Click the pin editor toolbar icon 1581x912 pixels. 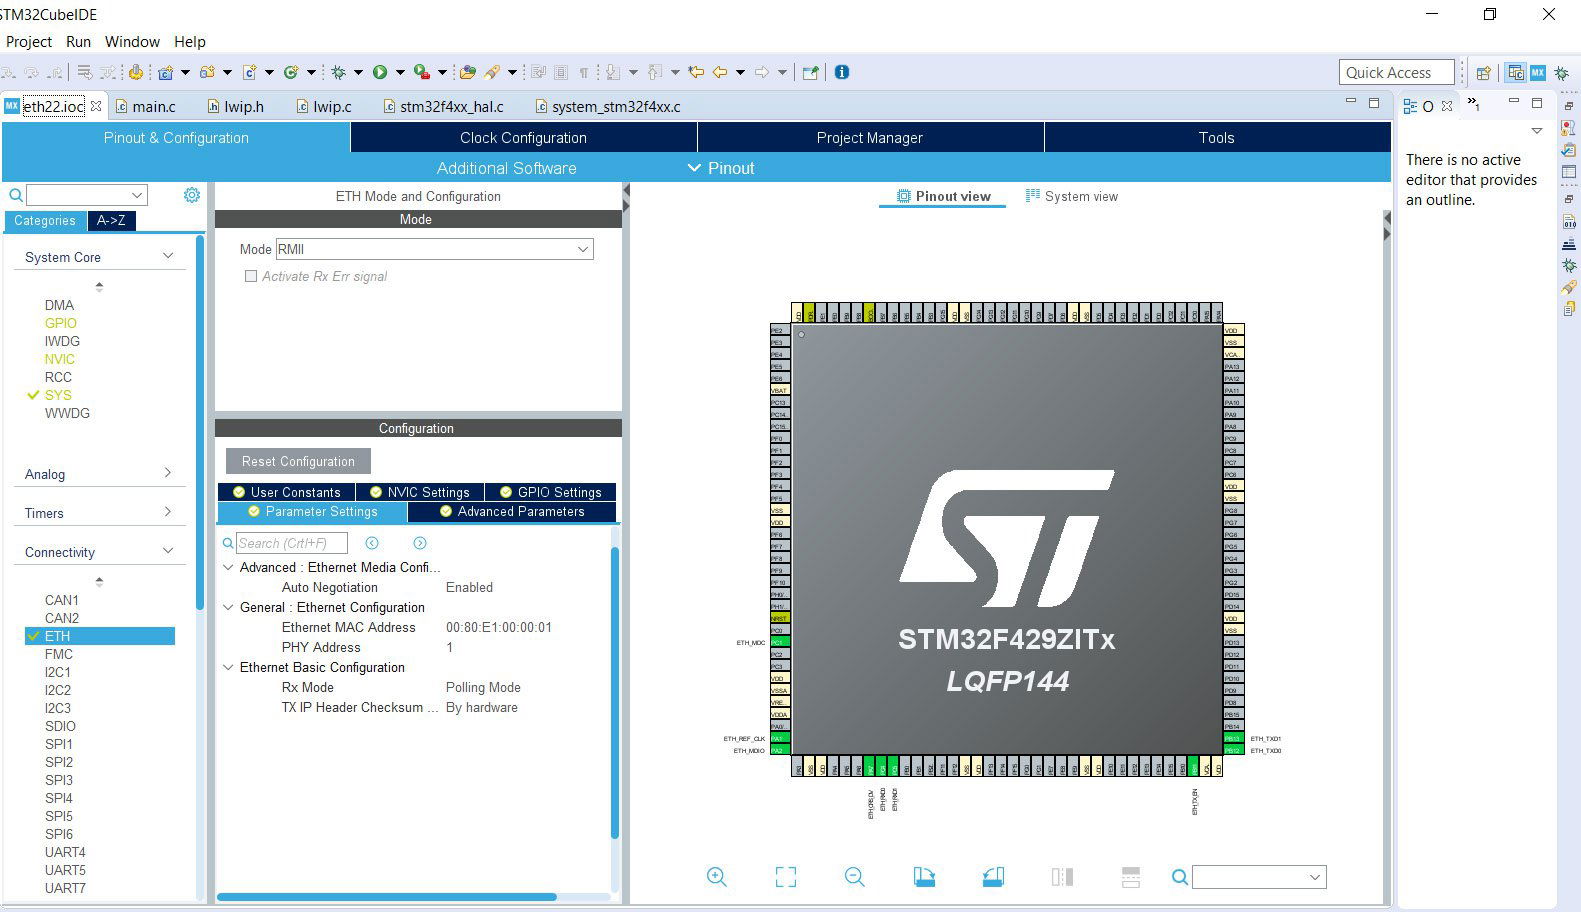click(811, 72)
